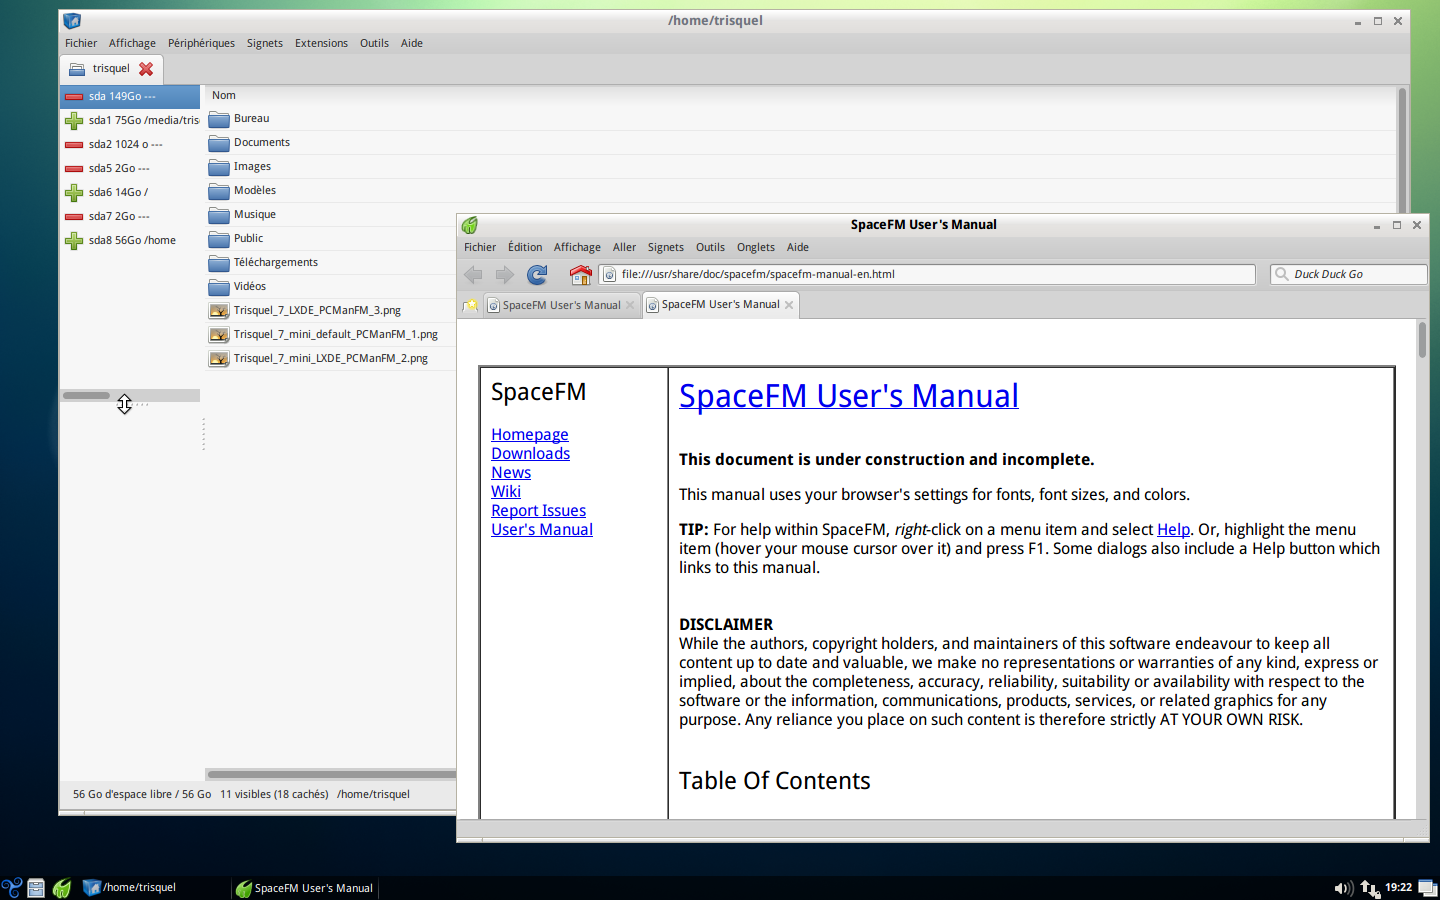The image size is (1440, 900).
Task: Click the Trisquel_7_LXDE_PCManFM_3.png thumbnail icon
Action: pos(219,311)
